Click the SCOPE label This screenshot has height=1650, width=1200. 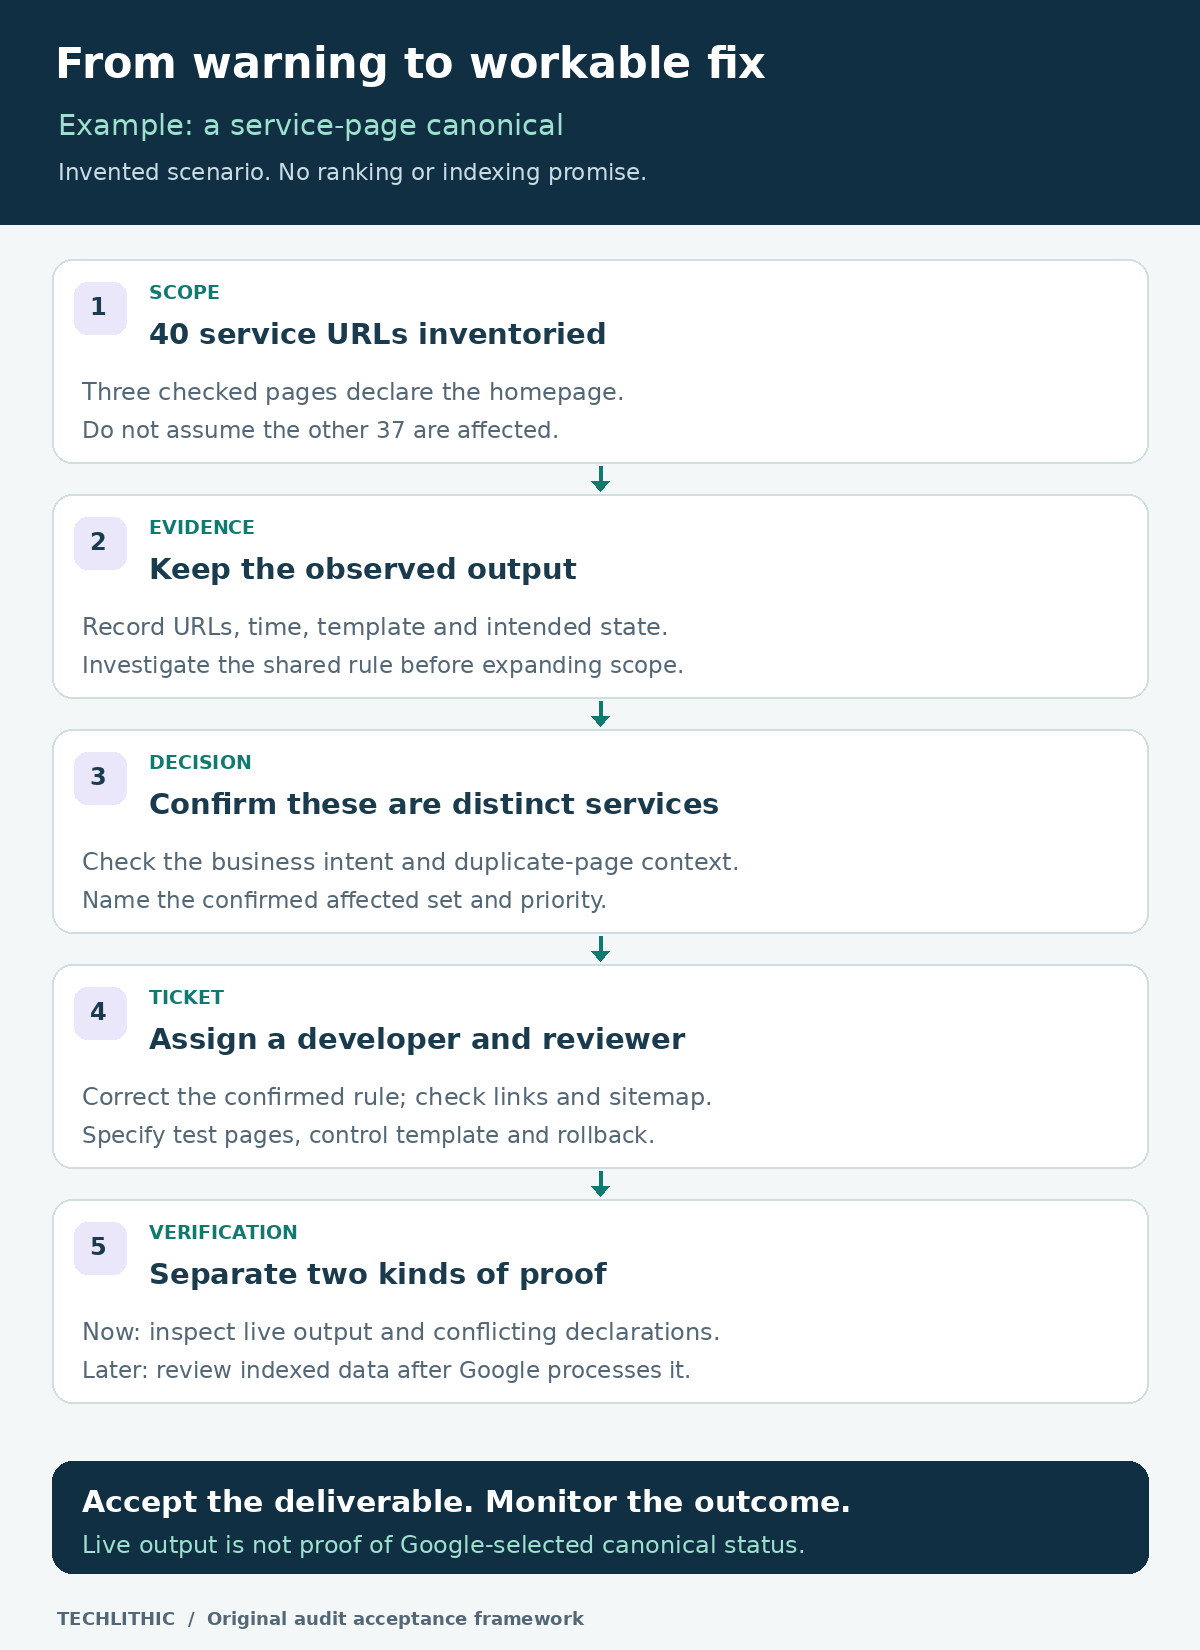pyautogui.click(x=184, y=293)
